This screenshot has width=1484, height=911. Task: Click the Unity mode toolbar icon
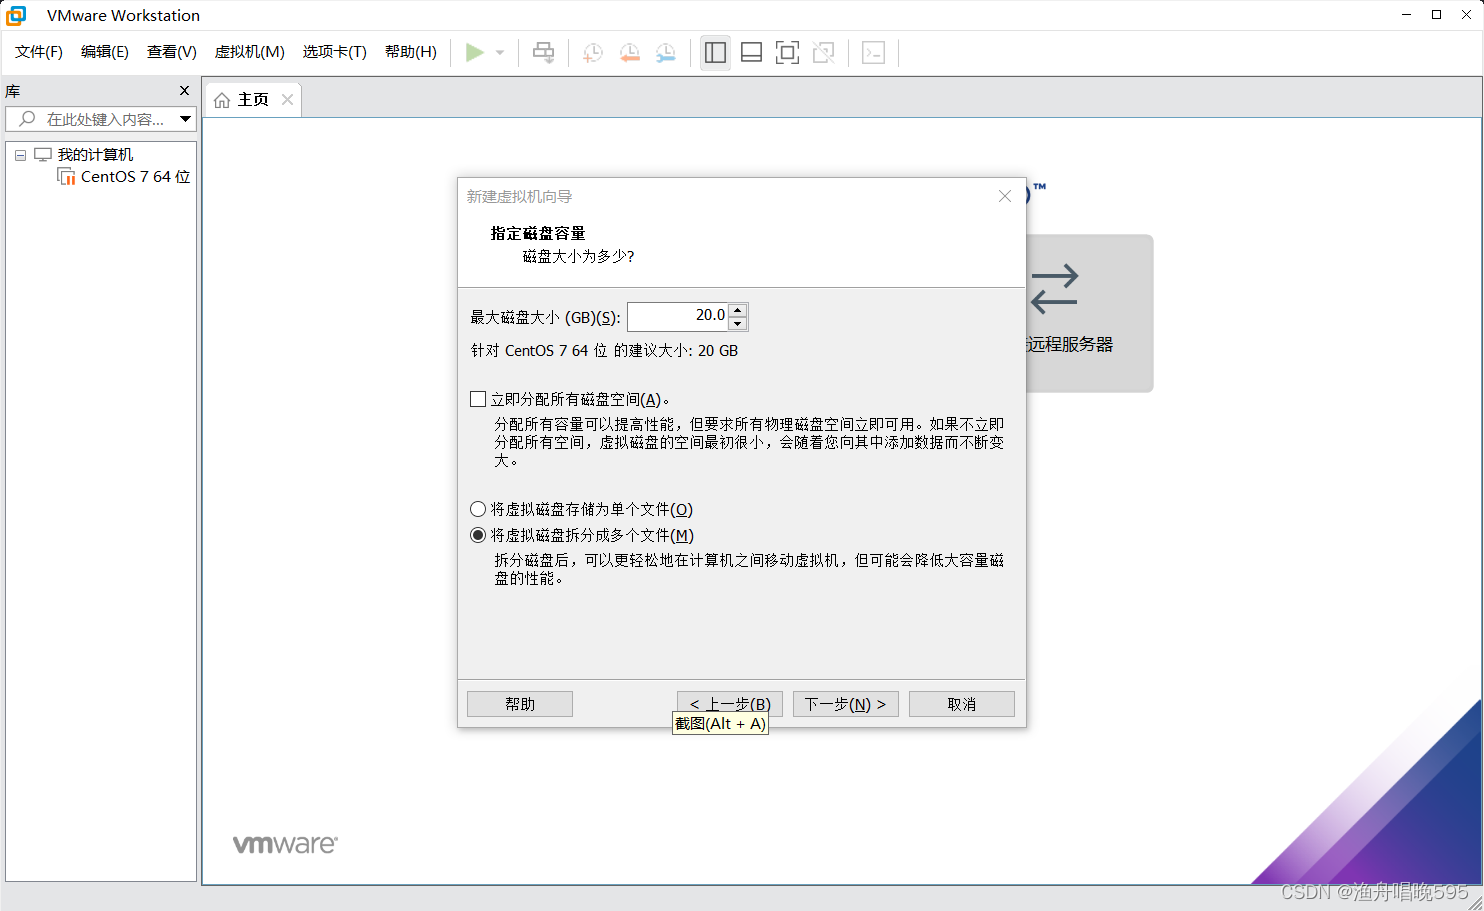pos(823,53)
